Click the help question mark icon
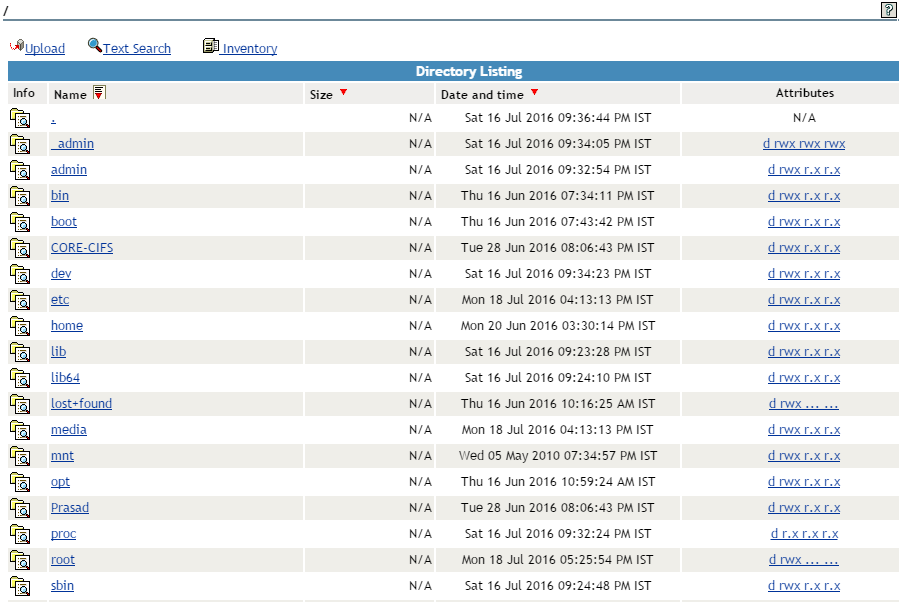 pyautogui.click(x=888, y=10)
